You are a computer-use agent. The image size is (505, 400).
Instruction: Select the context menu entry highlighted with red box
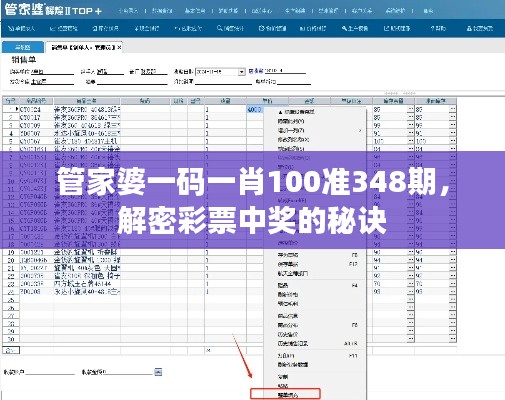[x=285, y=394]
